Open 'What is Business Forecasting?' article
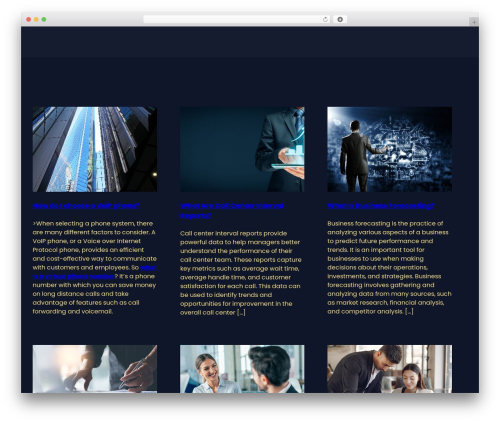The height and width of the screenshot is (423, 500). pyautogui.click(x=381, y=206)
